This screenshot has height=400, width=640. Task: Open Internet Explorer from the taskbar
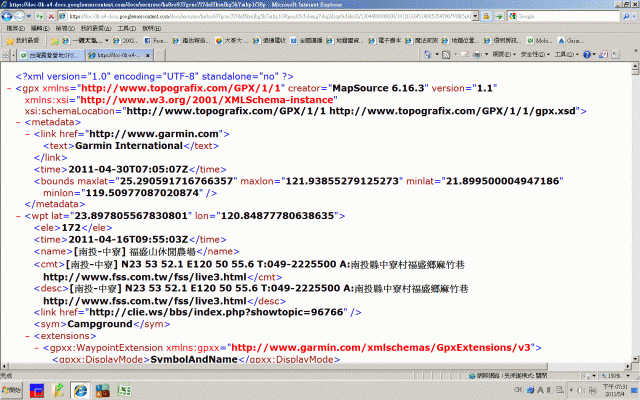point(80,391)
